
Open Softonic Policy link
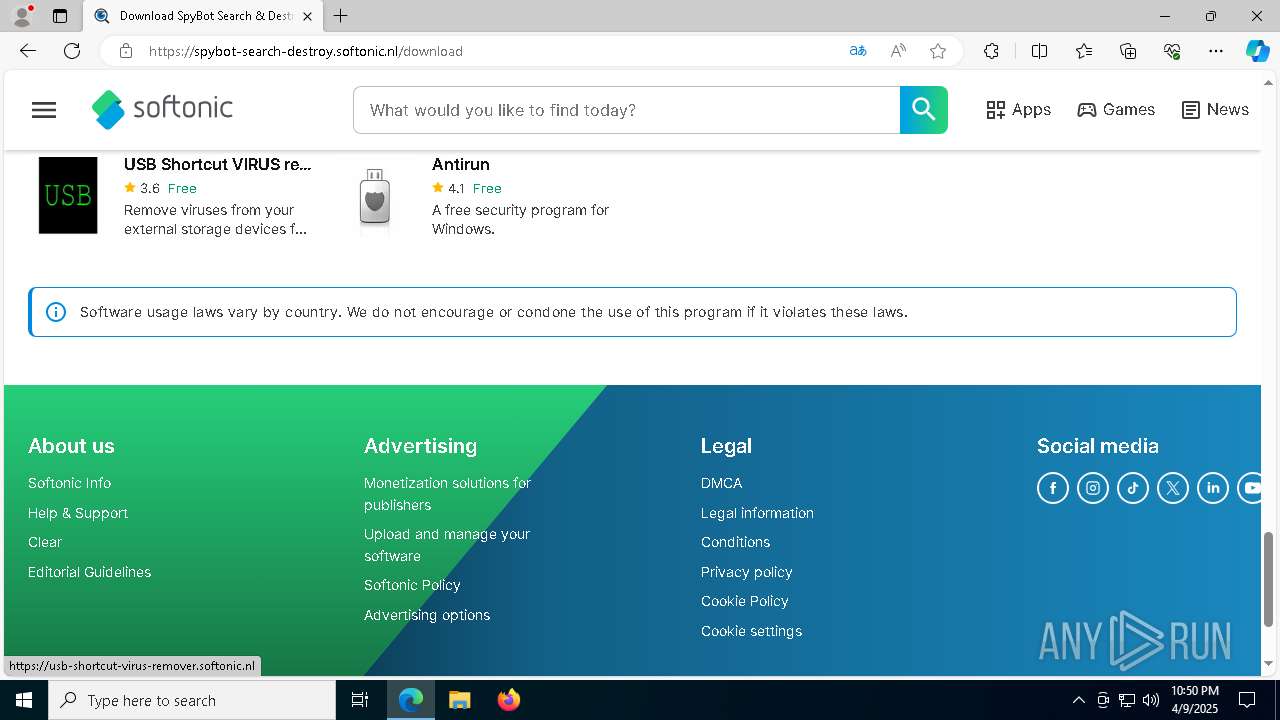point(412,585)
